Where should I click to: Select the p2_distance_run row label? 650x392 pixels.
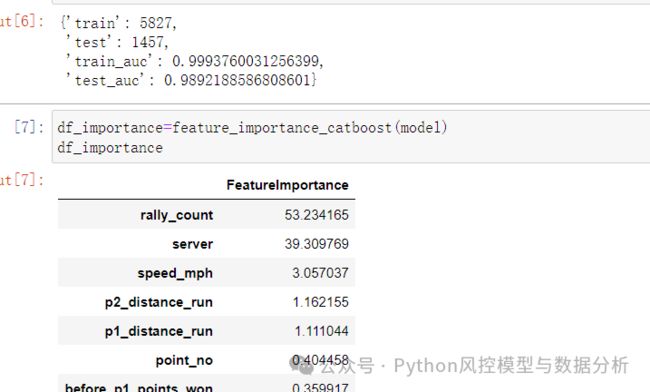159,302
